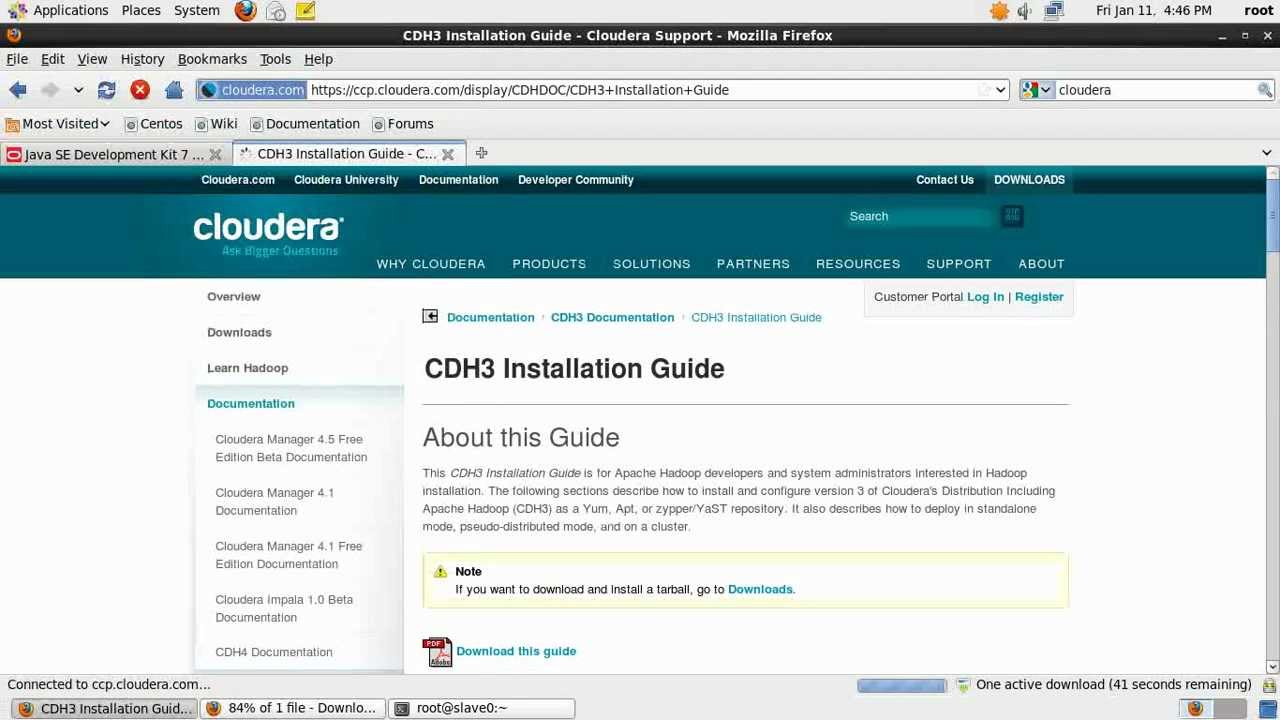Close the CDH3 Installation Guide tab

coord(448,154)
